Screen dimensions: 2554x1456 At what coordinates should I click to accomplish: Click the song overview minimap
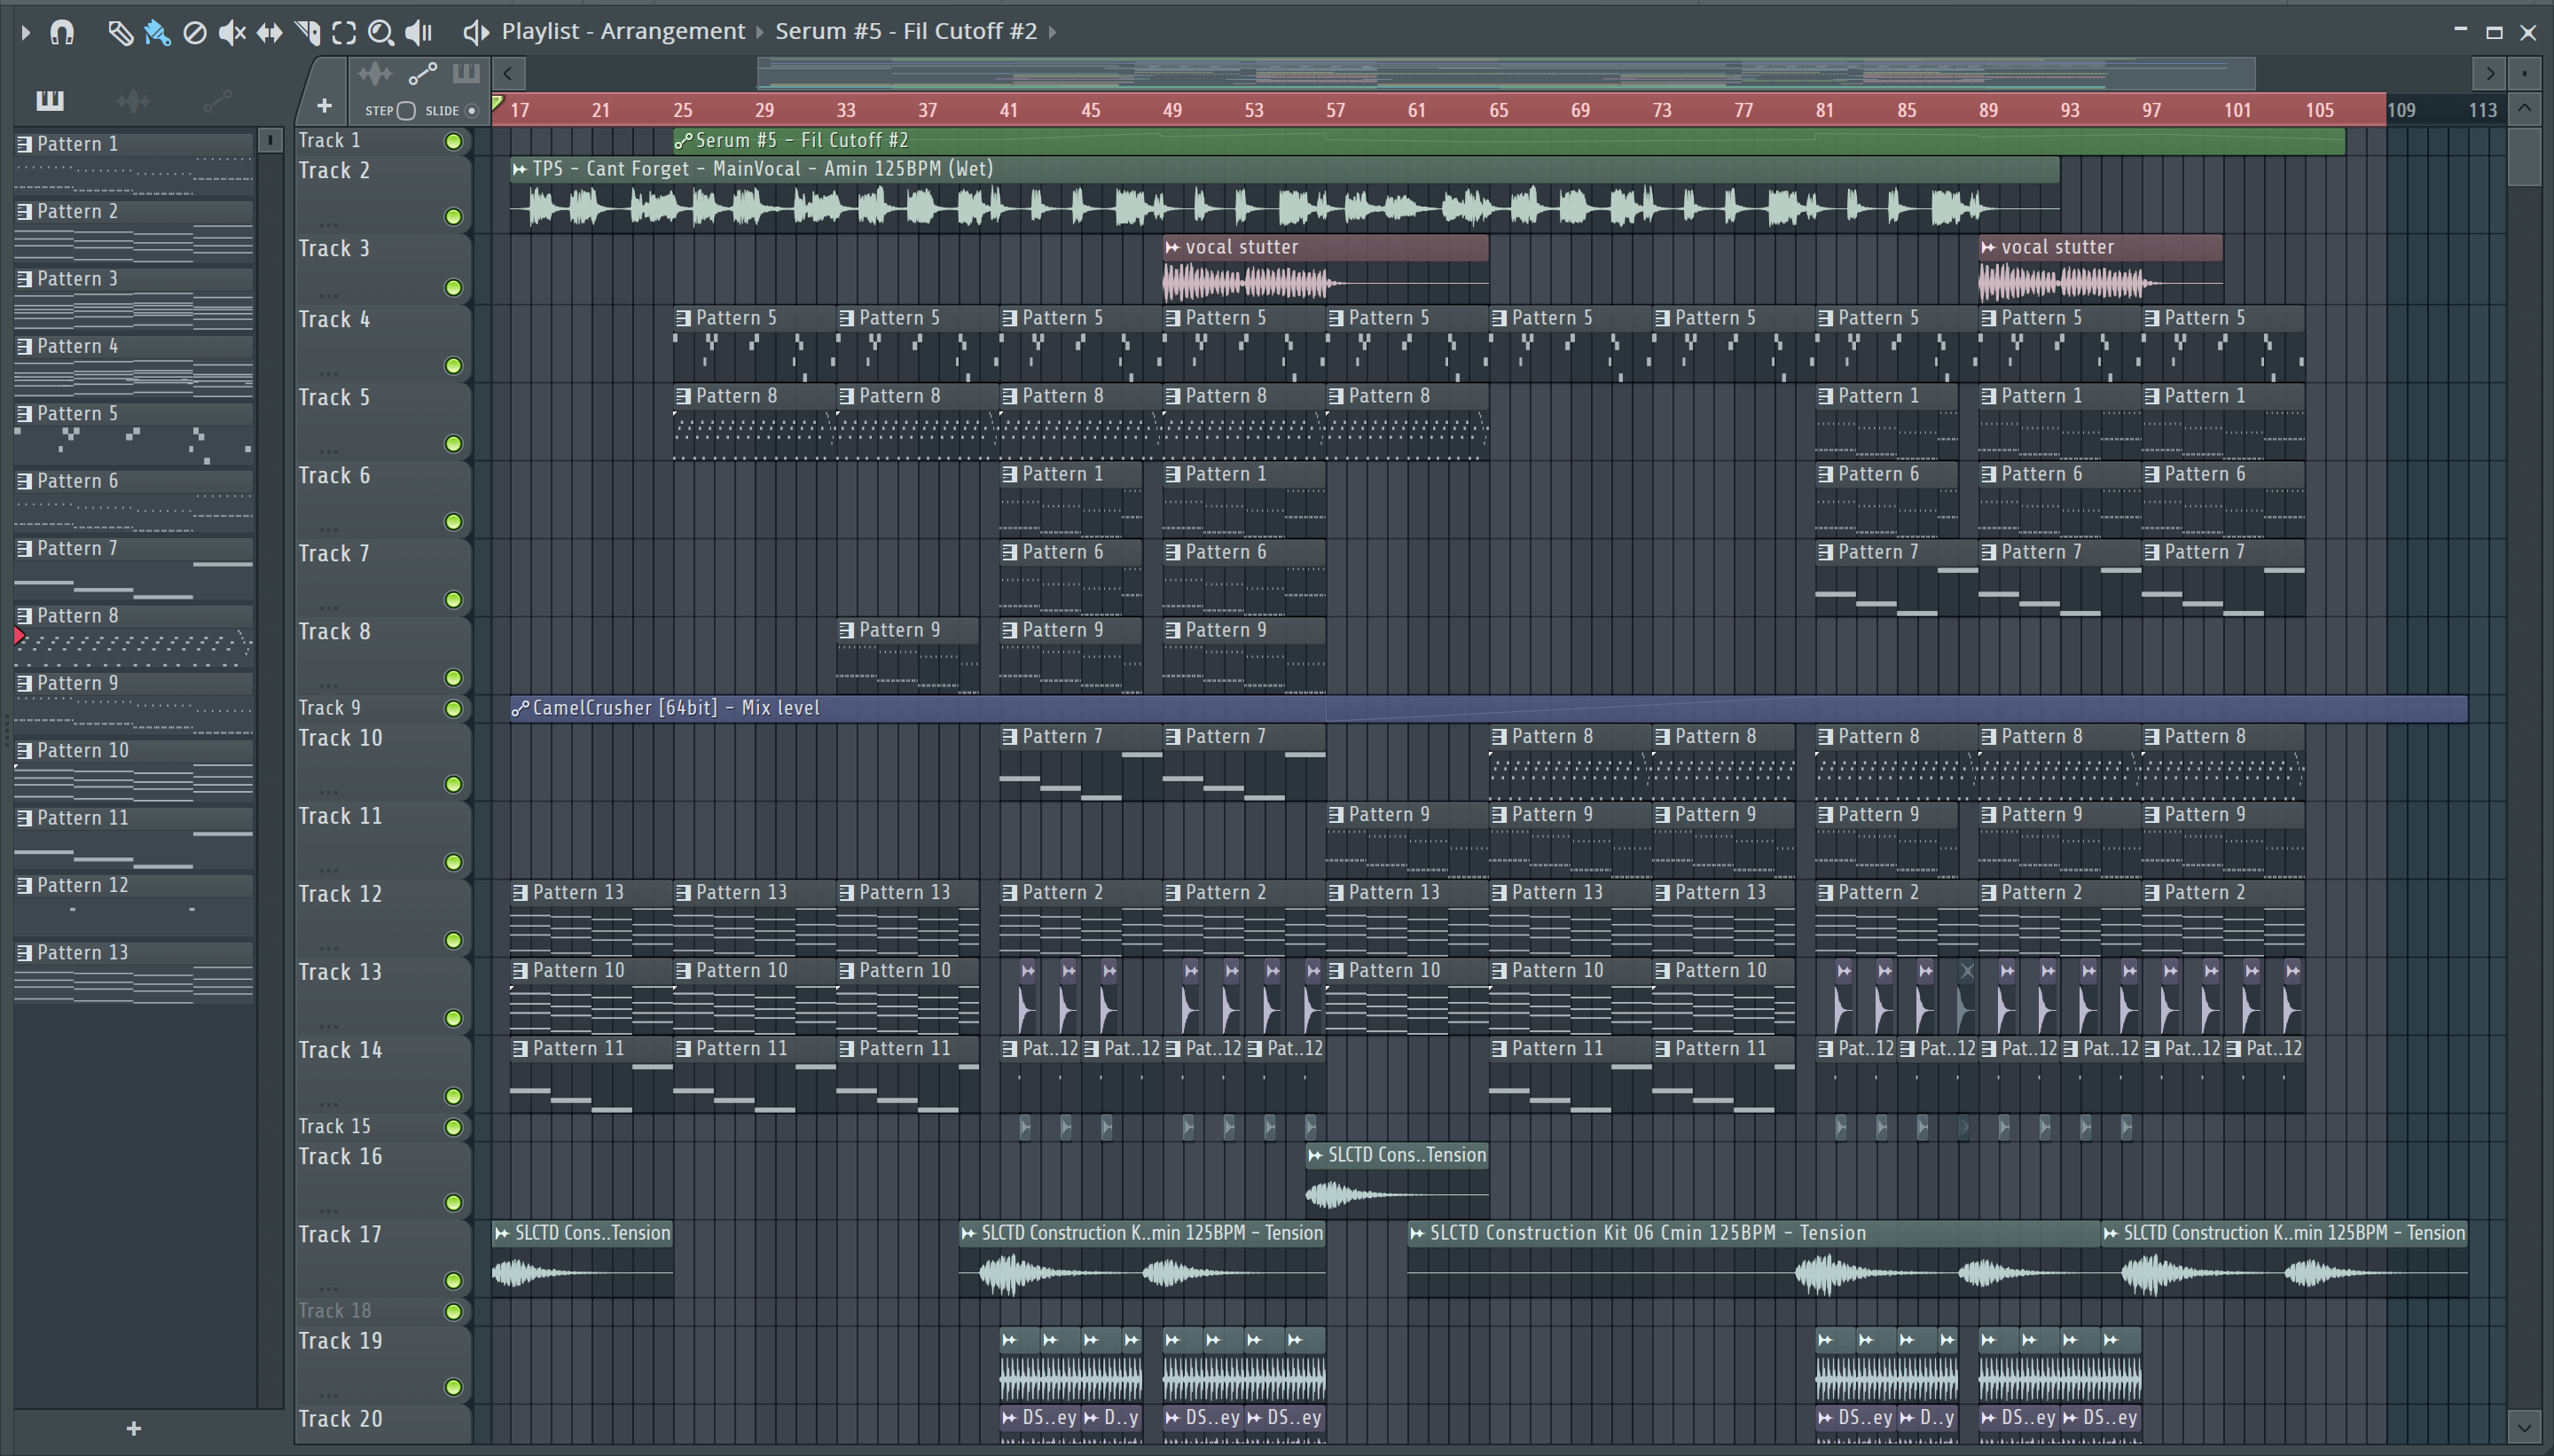pyautogui.click(x=1505, y=73)
